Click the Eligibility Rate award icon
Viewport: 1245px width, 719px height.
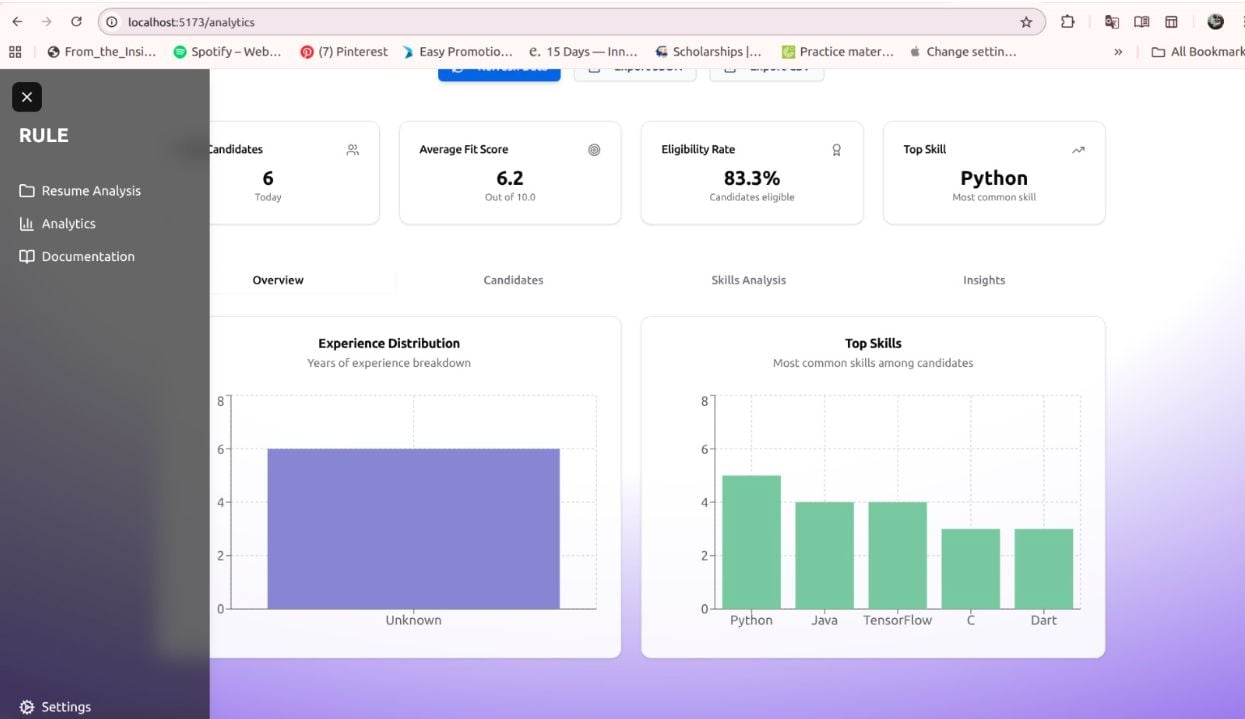point(836,150)
